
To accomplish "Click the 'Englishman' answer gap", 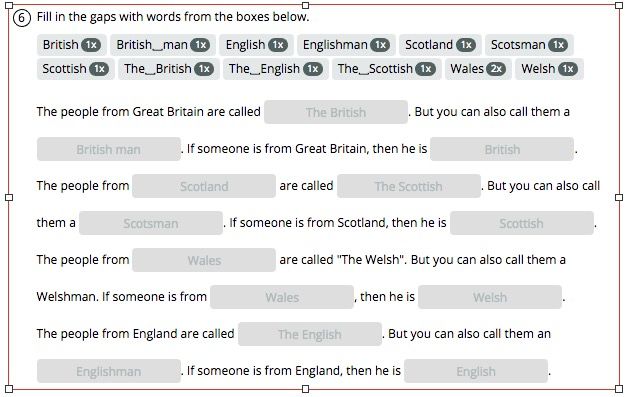I will pyautogui.click(x=108, y=371).
